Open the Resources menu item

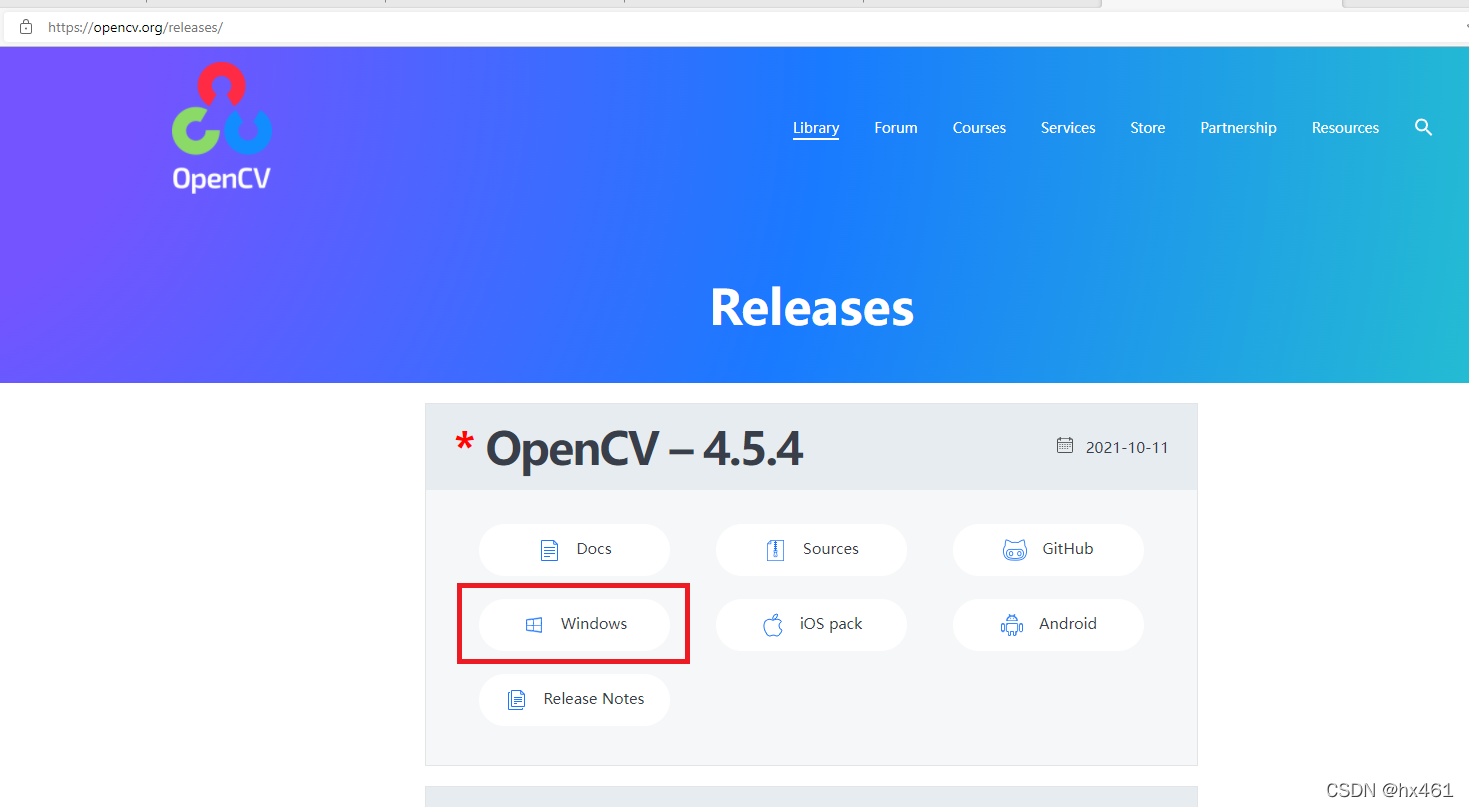[1345, 128]
